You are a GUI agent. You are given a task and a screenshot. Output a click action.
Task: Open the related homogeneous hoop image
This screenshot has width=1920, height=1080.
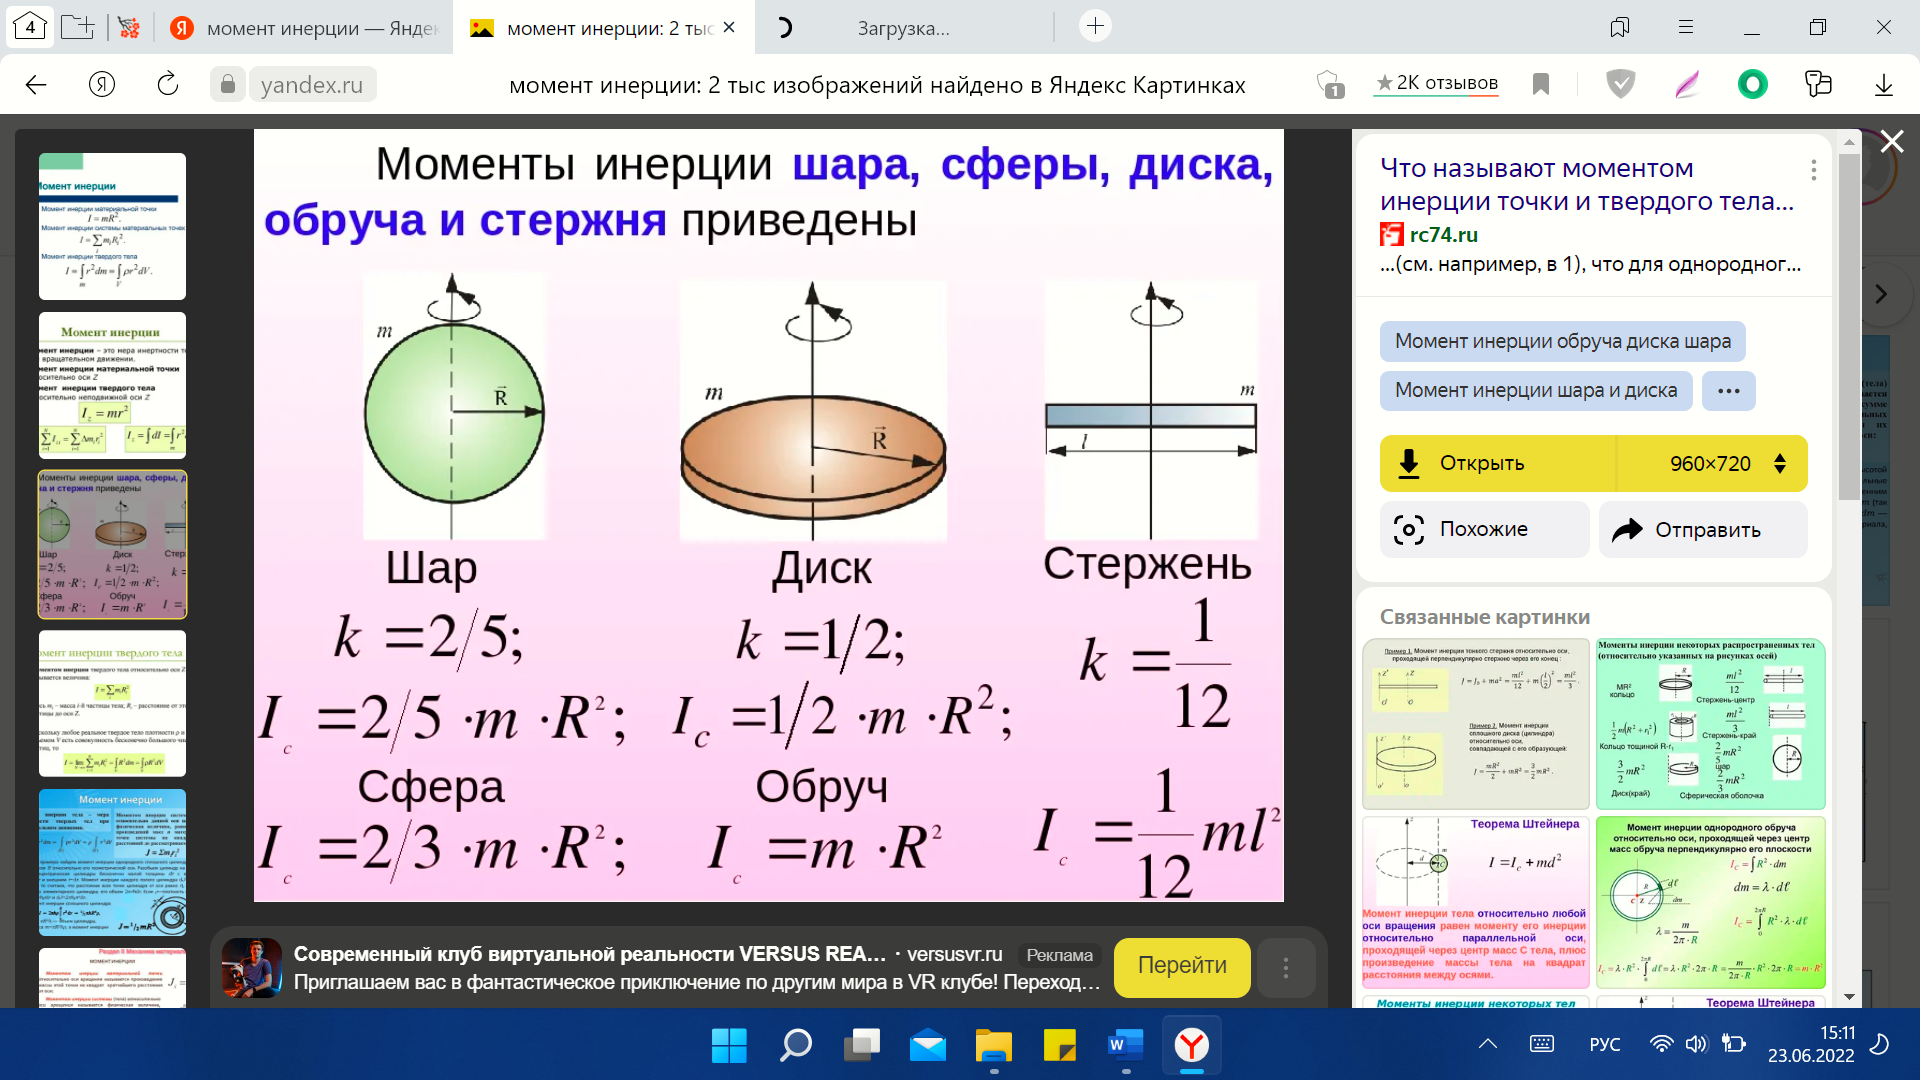coord(1711,903)
